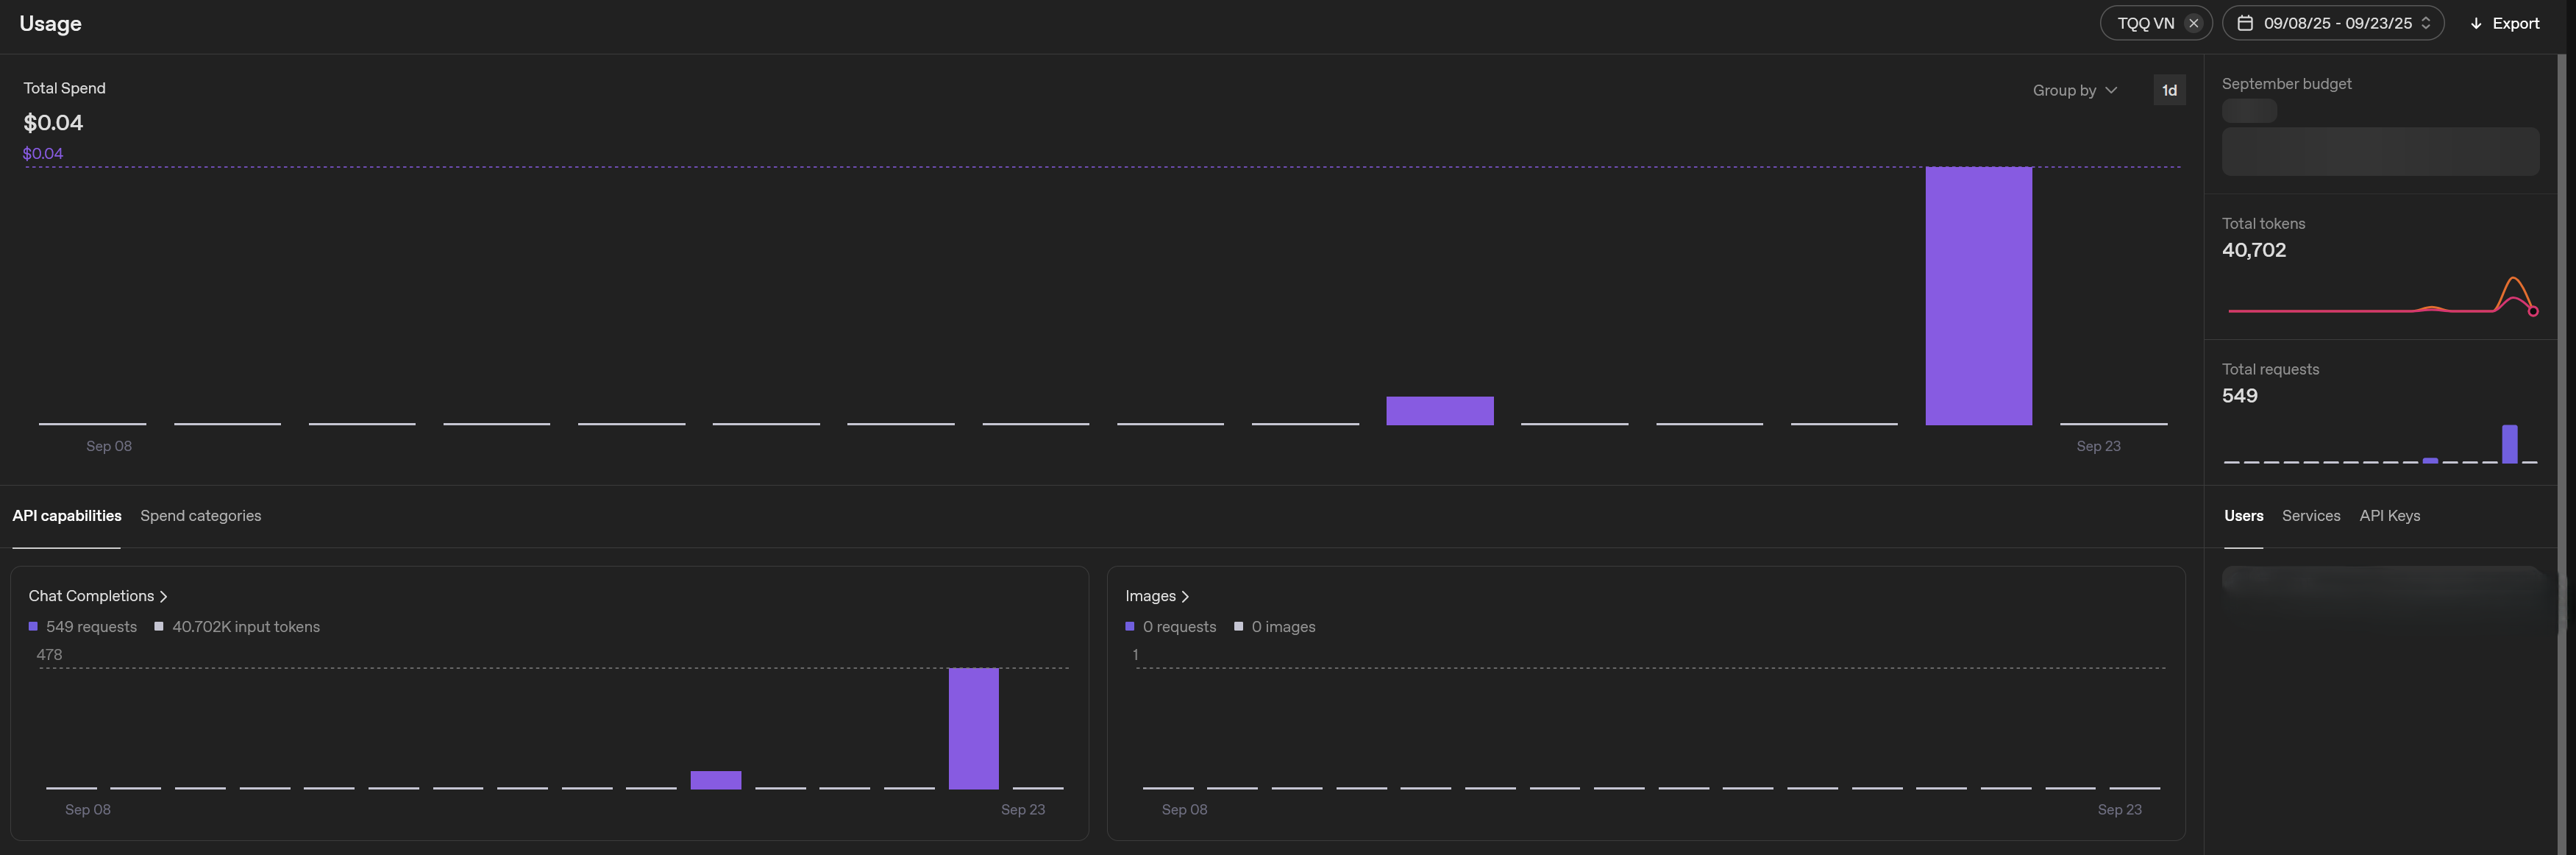Image resolution: width=2576 pixels, height=855 pixels.
Task: Open the Services tab in the right panel
Action: point(2311,516)
